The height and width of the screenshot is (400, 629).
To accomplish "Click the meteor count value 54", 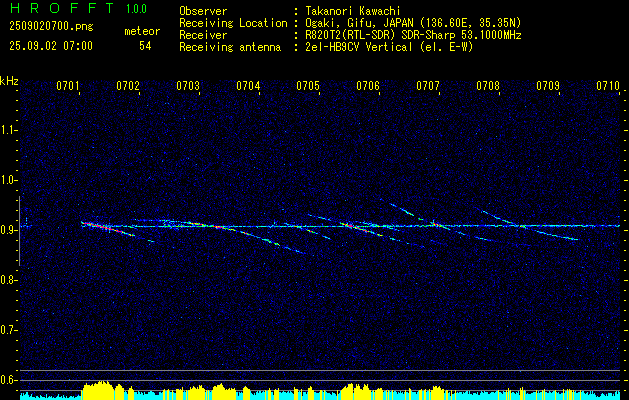I will point(145,46).
